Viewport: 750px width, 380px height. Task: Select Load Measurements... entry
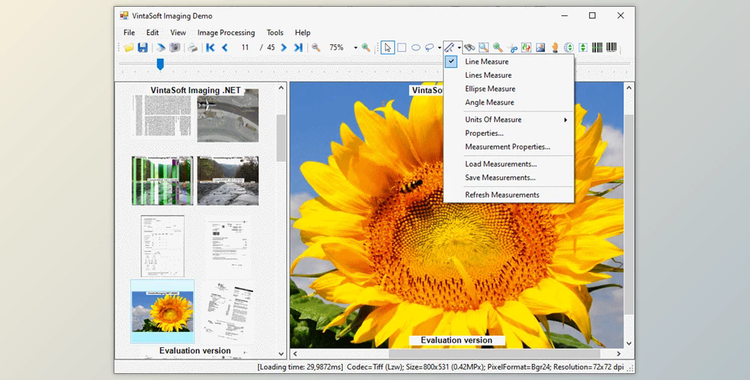[509, 164]
